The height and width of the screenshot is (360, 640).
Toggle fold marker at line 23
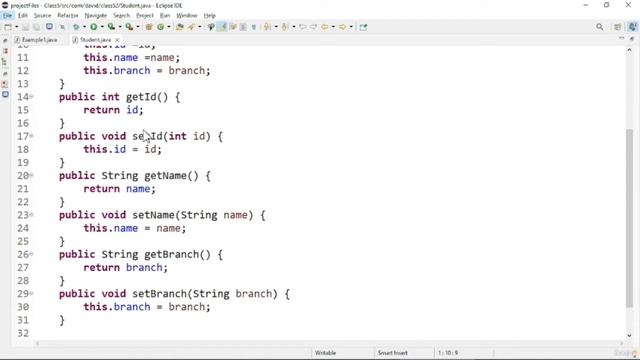pos(31,215)
